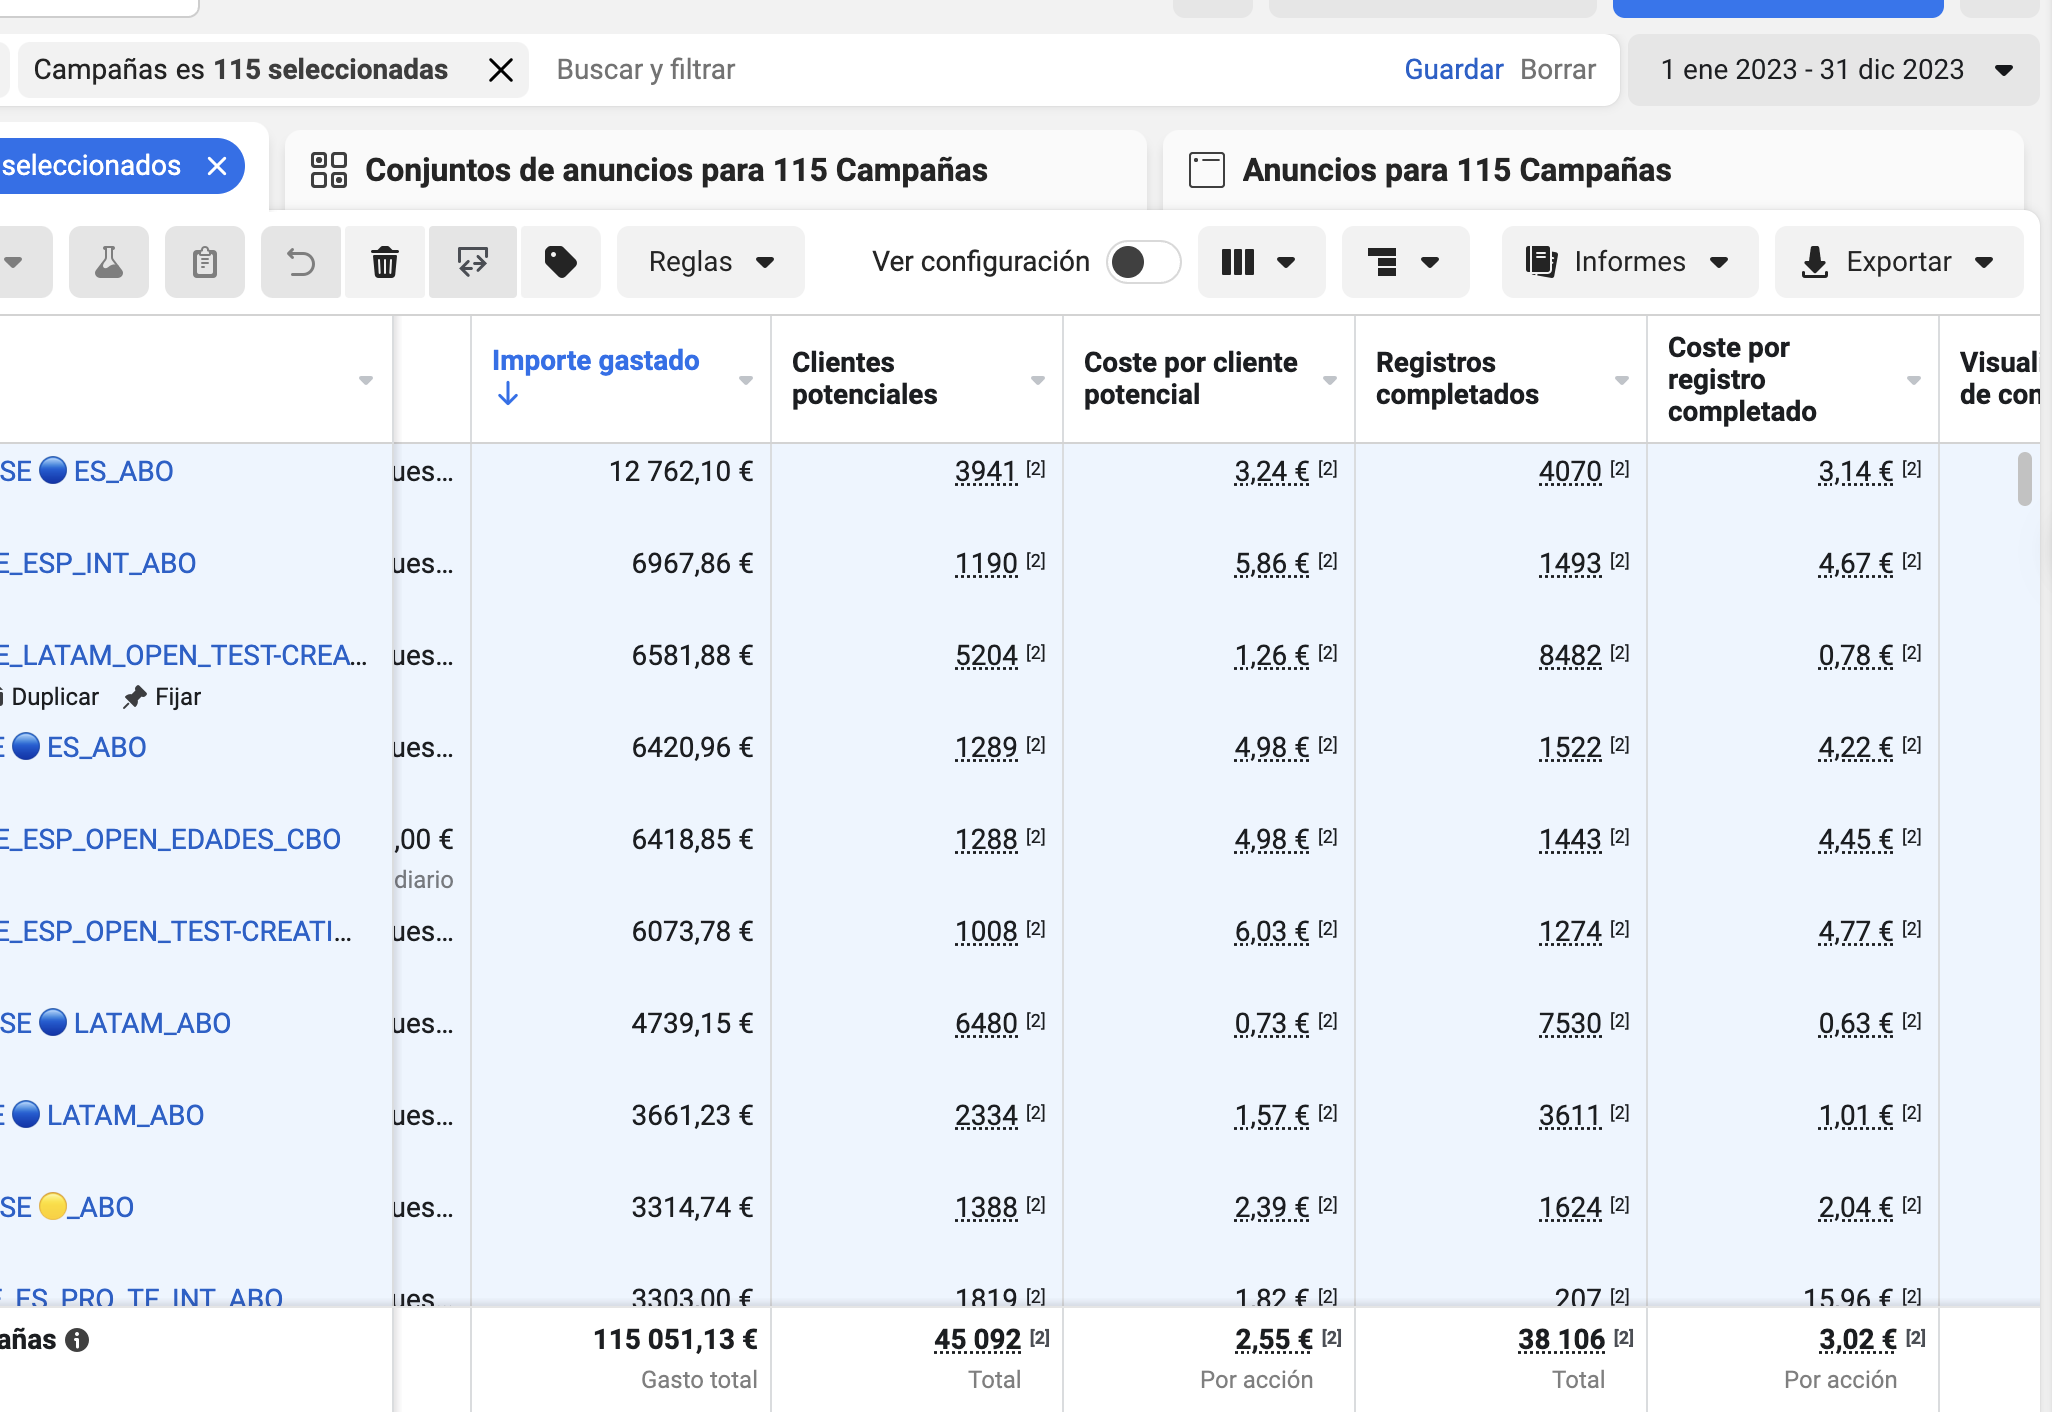This screenshot has height=1412, width=2052.
Task: Click the tag label icon
Action: (560, 262)
